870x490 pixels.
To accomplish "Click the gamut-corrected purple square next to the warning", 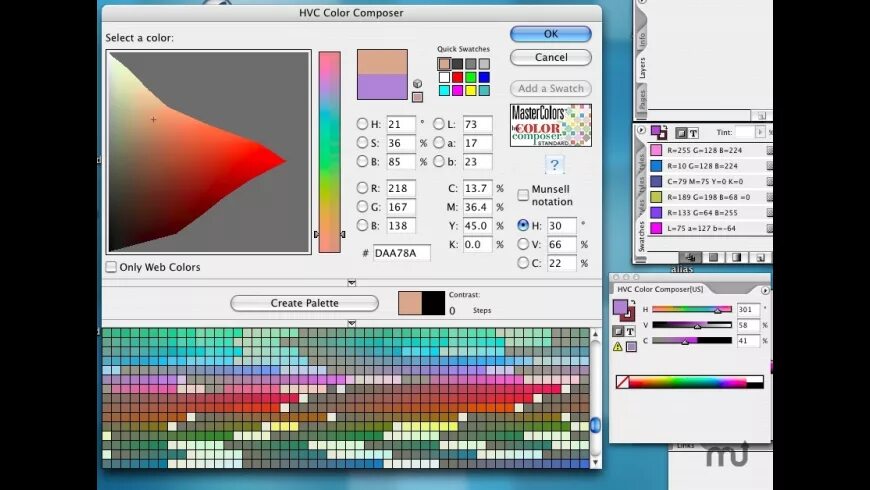I will click(631, 346).
